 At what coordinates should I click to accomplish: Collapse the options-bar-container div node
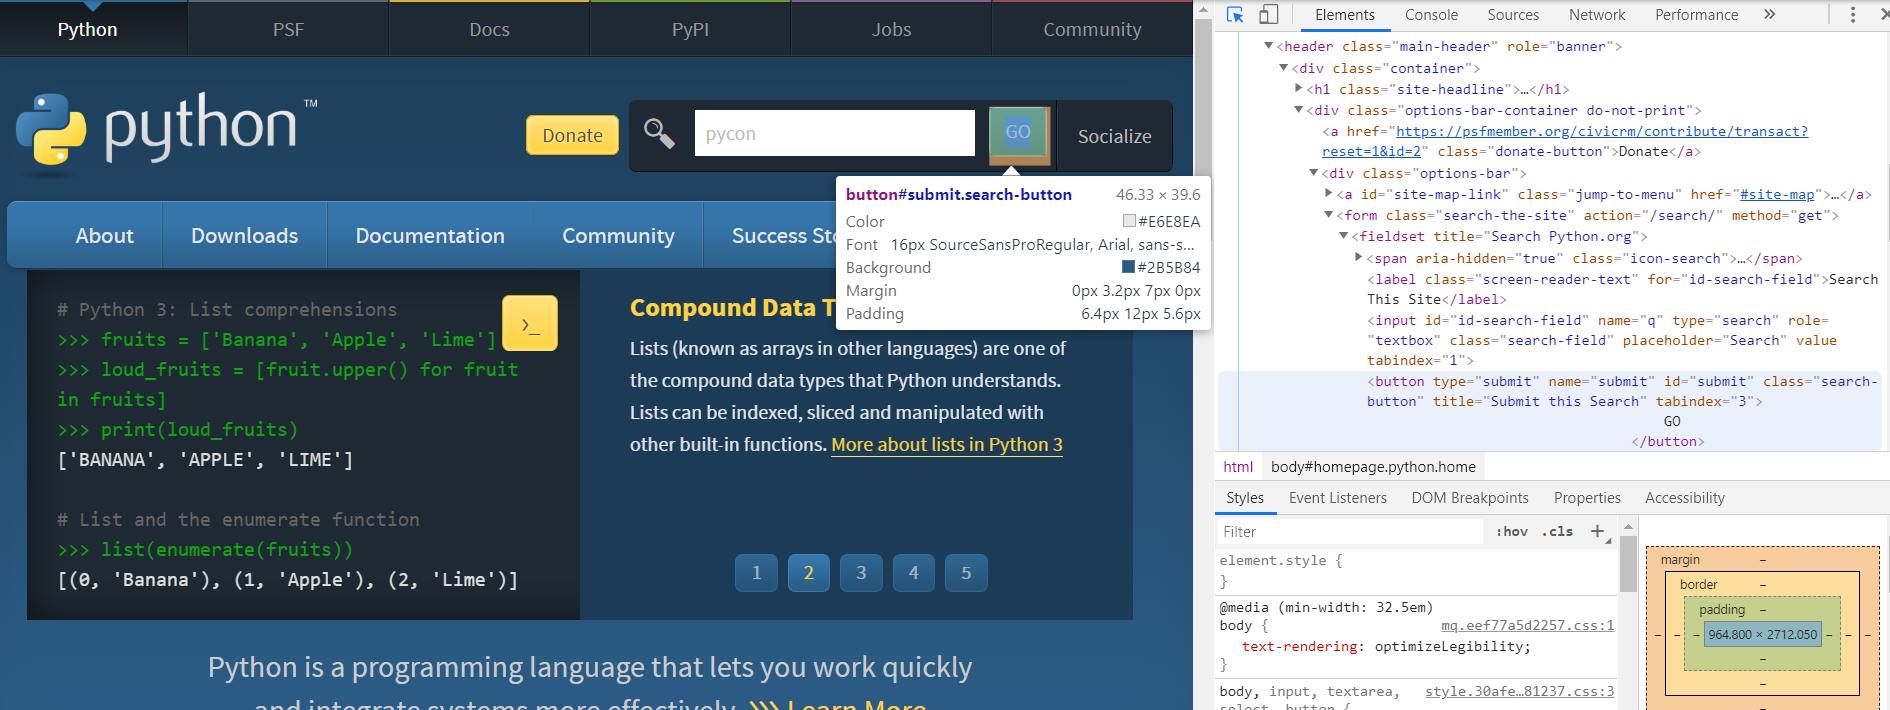(1298, 110)
